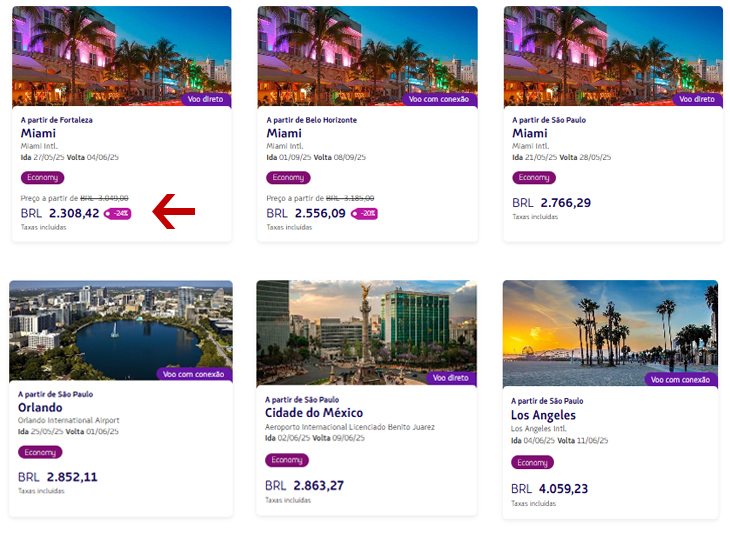This screenshot has width=730, height=533.
Task: Click the red arrow beside the Fortaleza price
Action: [x=174, y=211]
